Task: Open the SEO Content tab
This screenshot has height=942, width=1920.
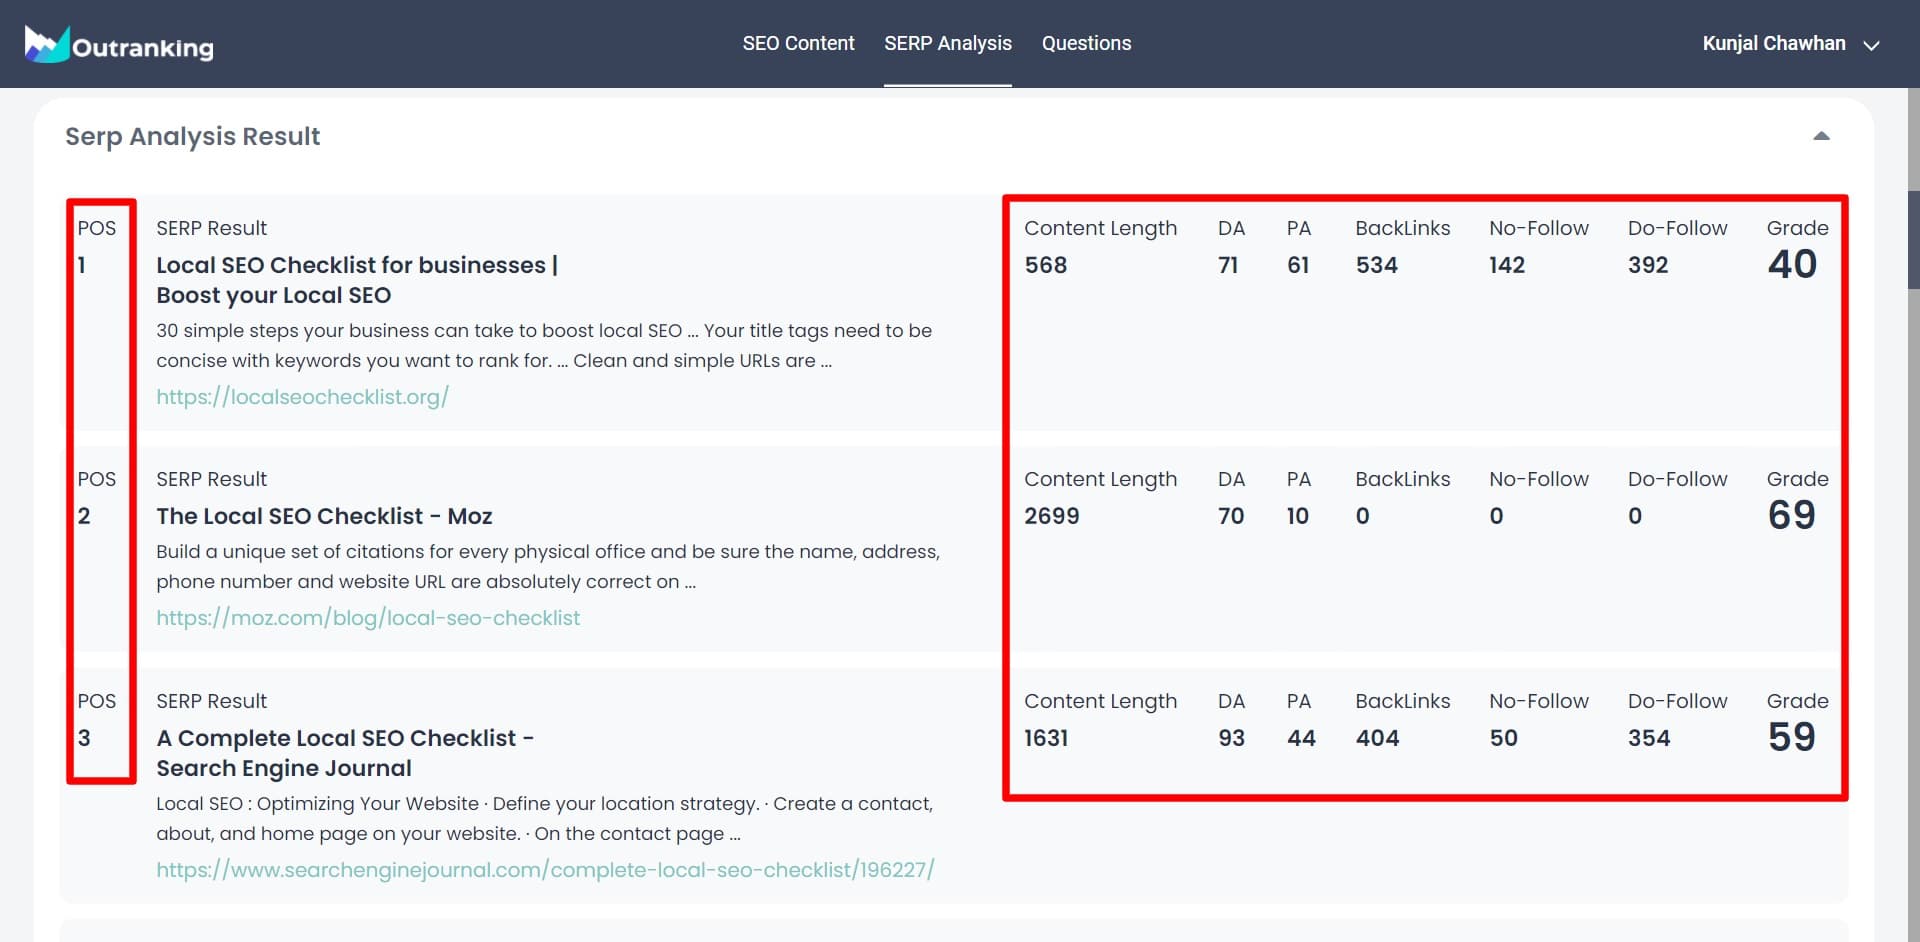Action: [x=798, y=43]
